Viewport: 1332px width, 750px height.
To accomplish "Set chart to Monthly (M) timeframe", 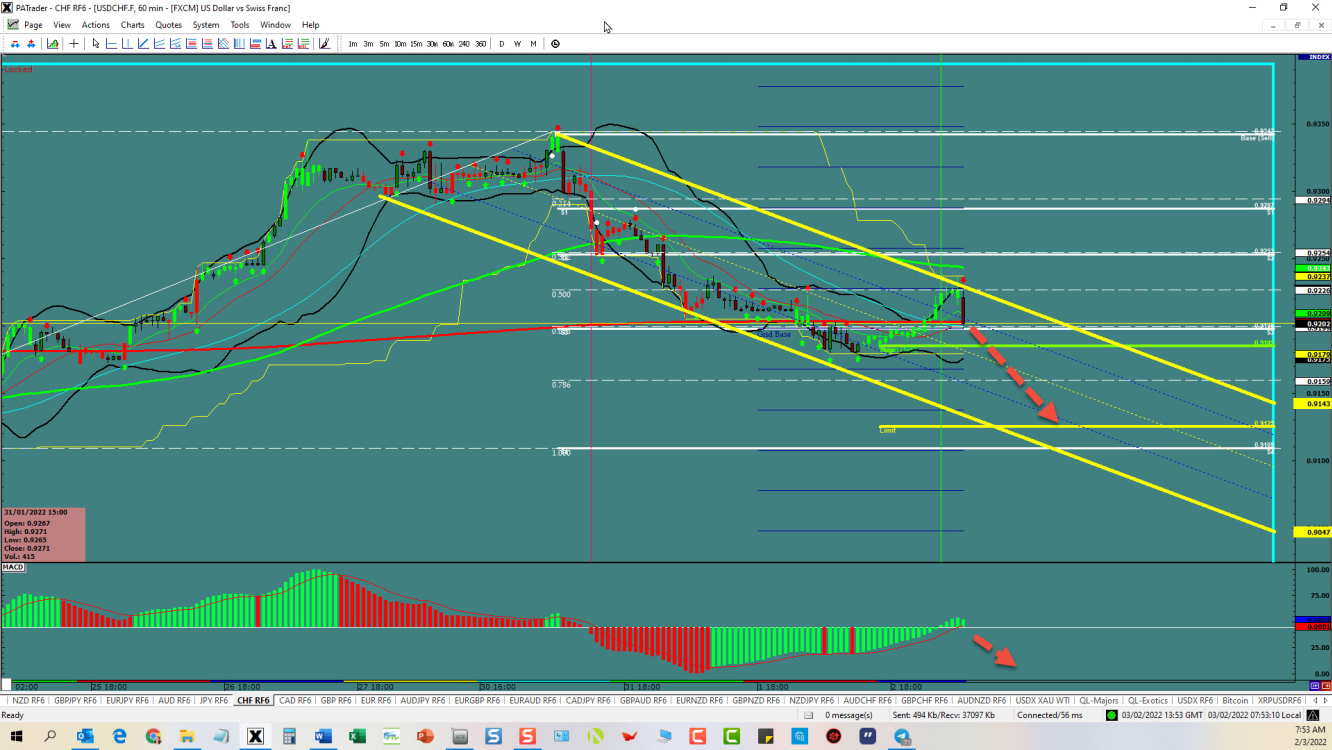I will [533, 44].
